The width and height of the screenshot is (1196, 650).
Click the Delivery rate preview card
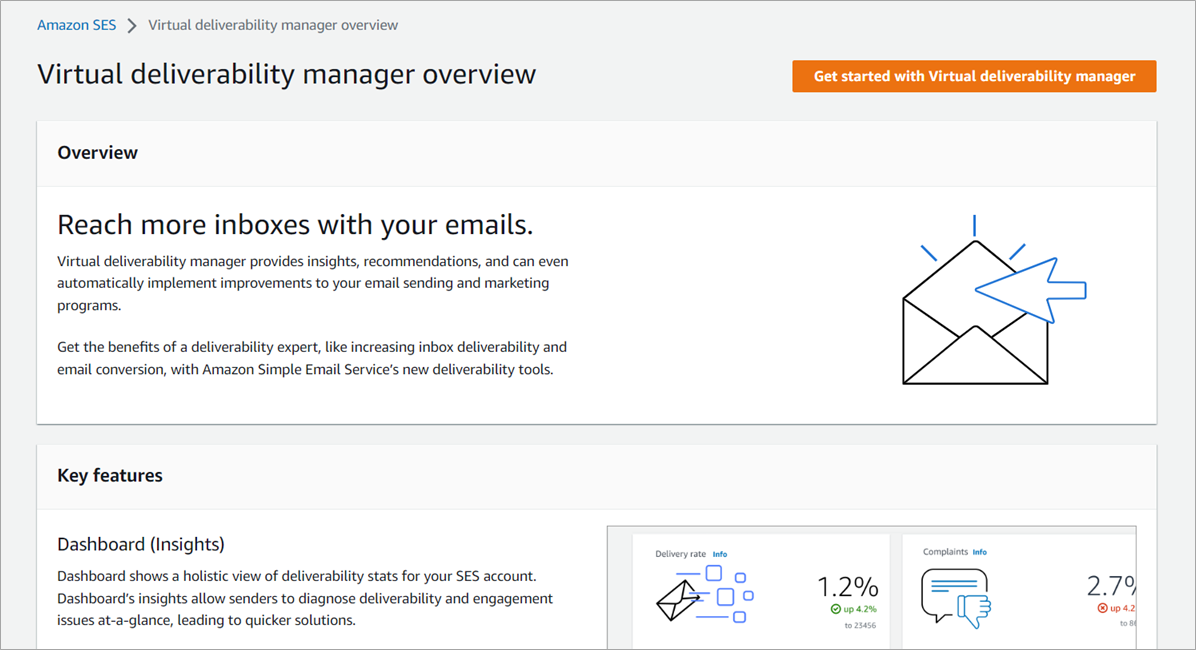761,591
